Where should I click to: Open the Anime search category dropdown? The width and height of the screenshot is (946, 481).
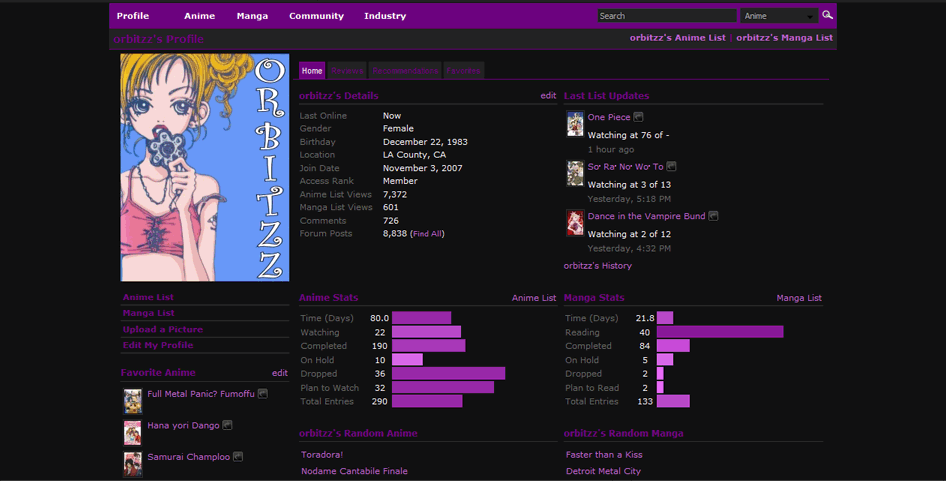pyautogui.click(x=779, y=16)
